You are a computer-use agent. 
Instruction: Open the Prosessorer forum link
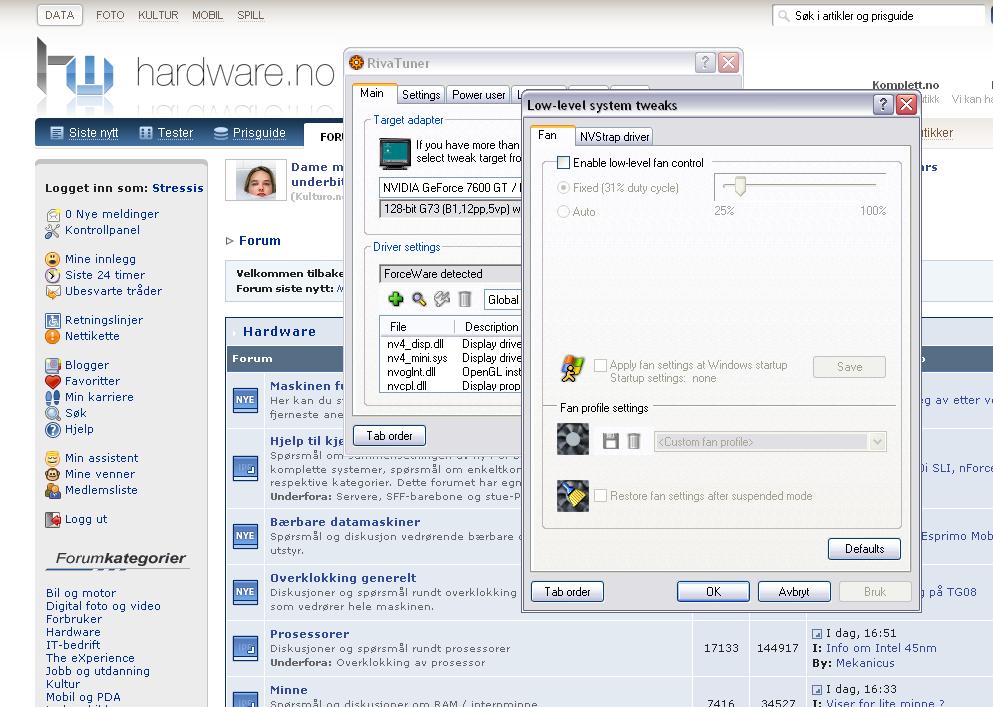pos(309,634)
